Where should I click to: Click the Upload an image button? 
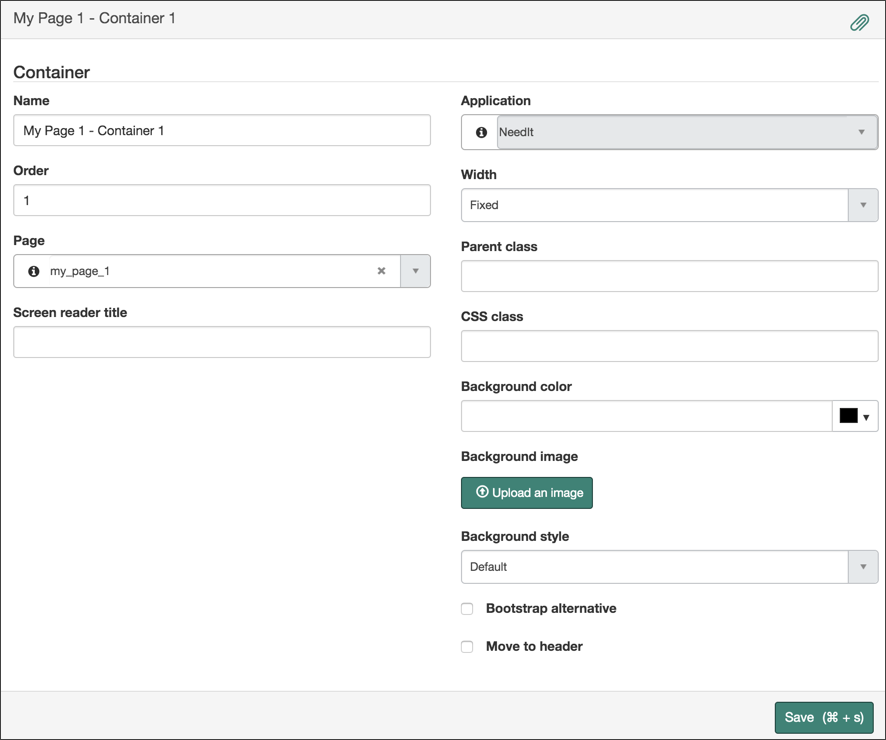point(527,492)
